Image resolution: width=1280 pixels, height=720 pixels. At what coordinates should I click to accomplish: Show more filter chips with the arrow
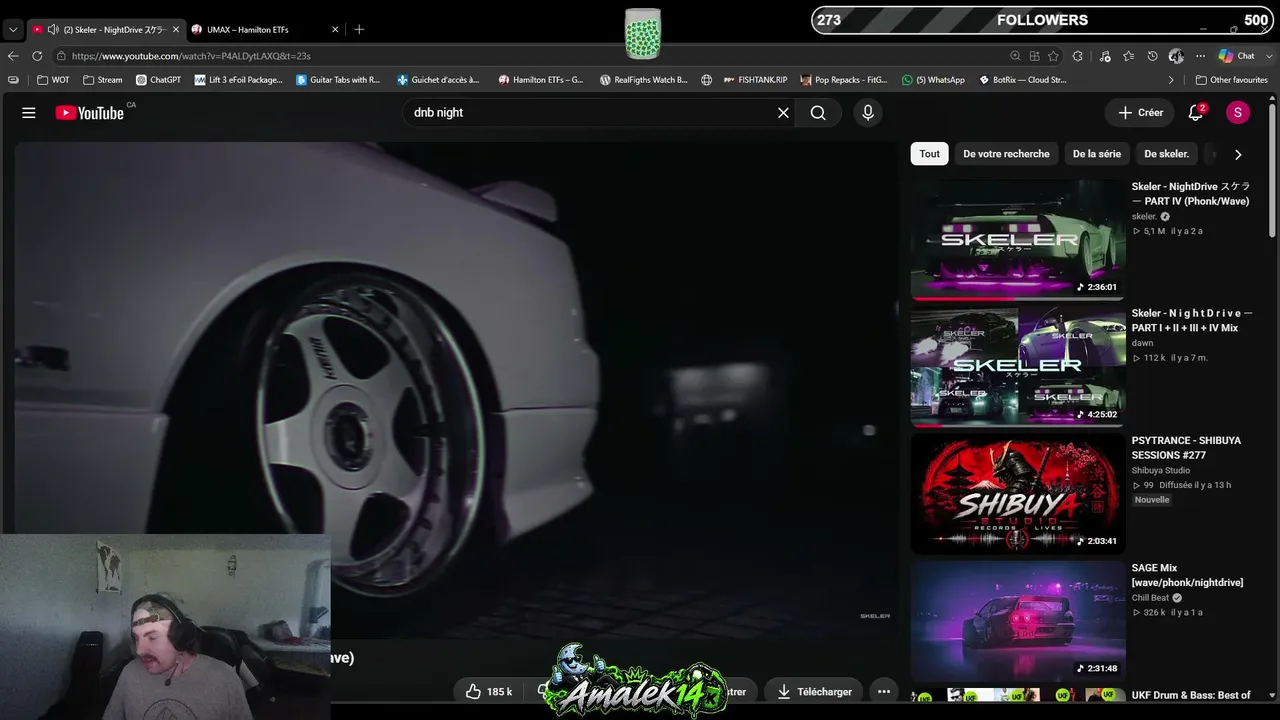coord(1238,154)
